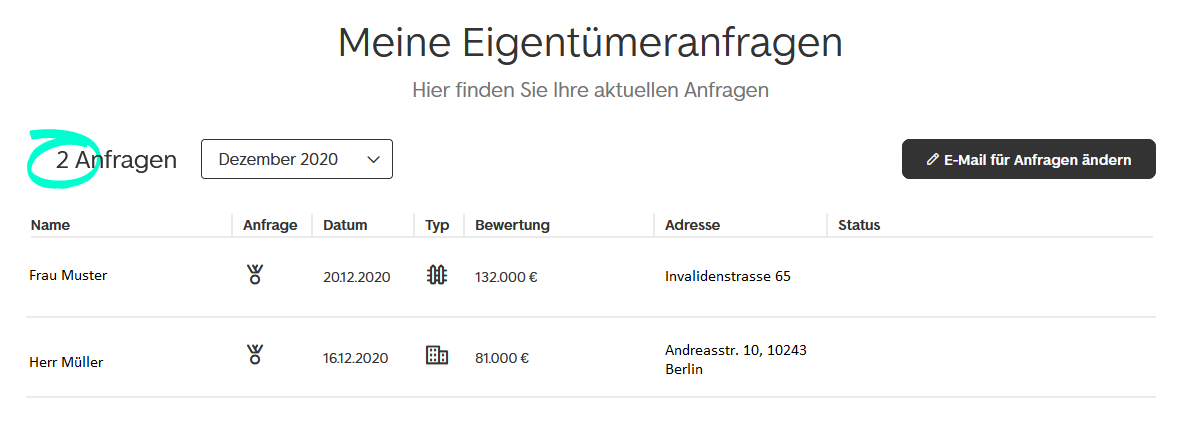
Task: Click the 132.000 € valuation amount
Action: (x=506, y=277)
